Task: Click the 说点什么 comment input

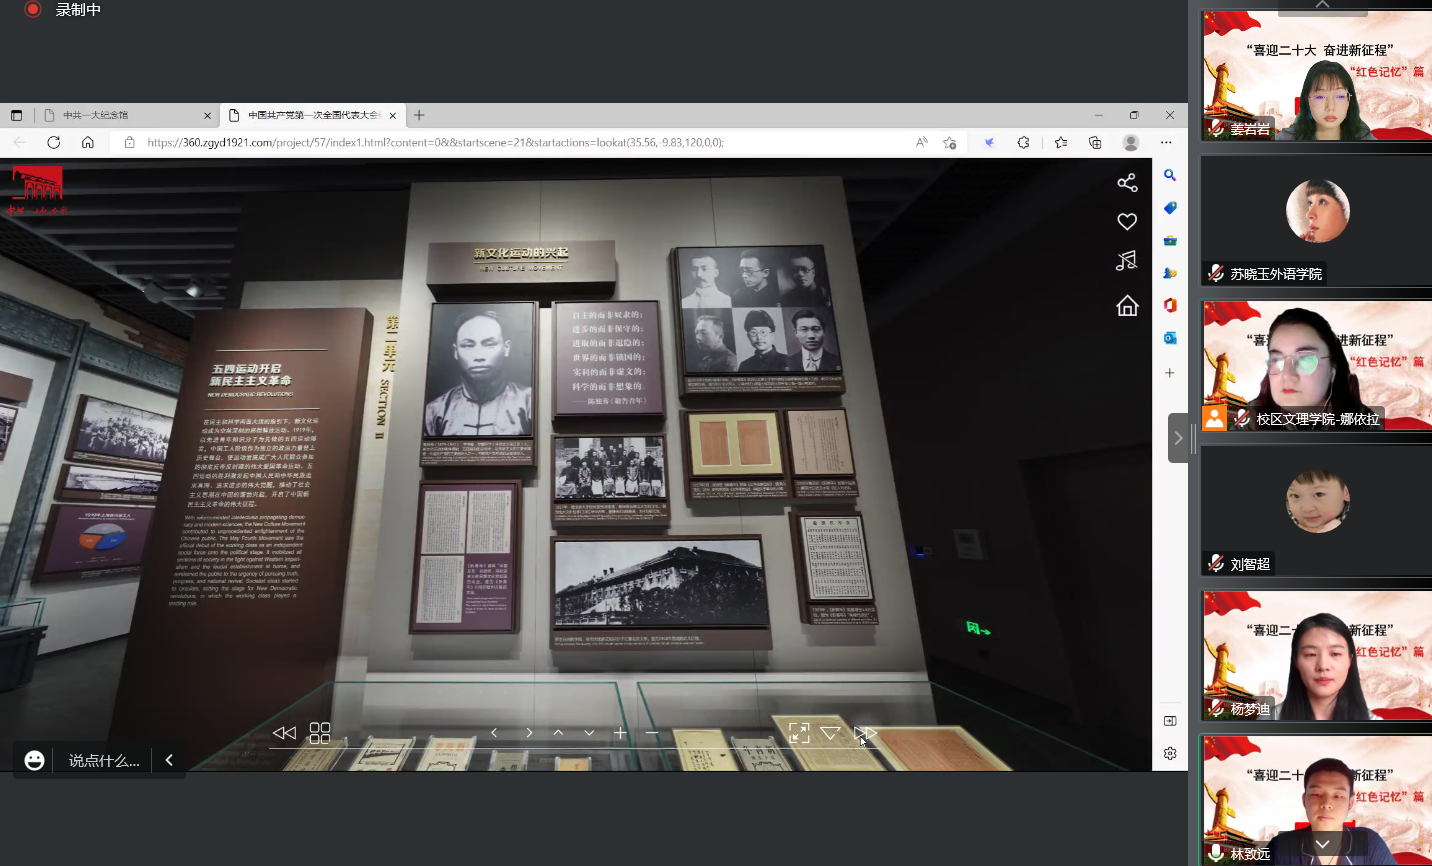Action: [x=103, y=761]
